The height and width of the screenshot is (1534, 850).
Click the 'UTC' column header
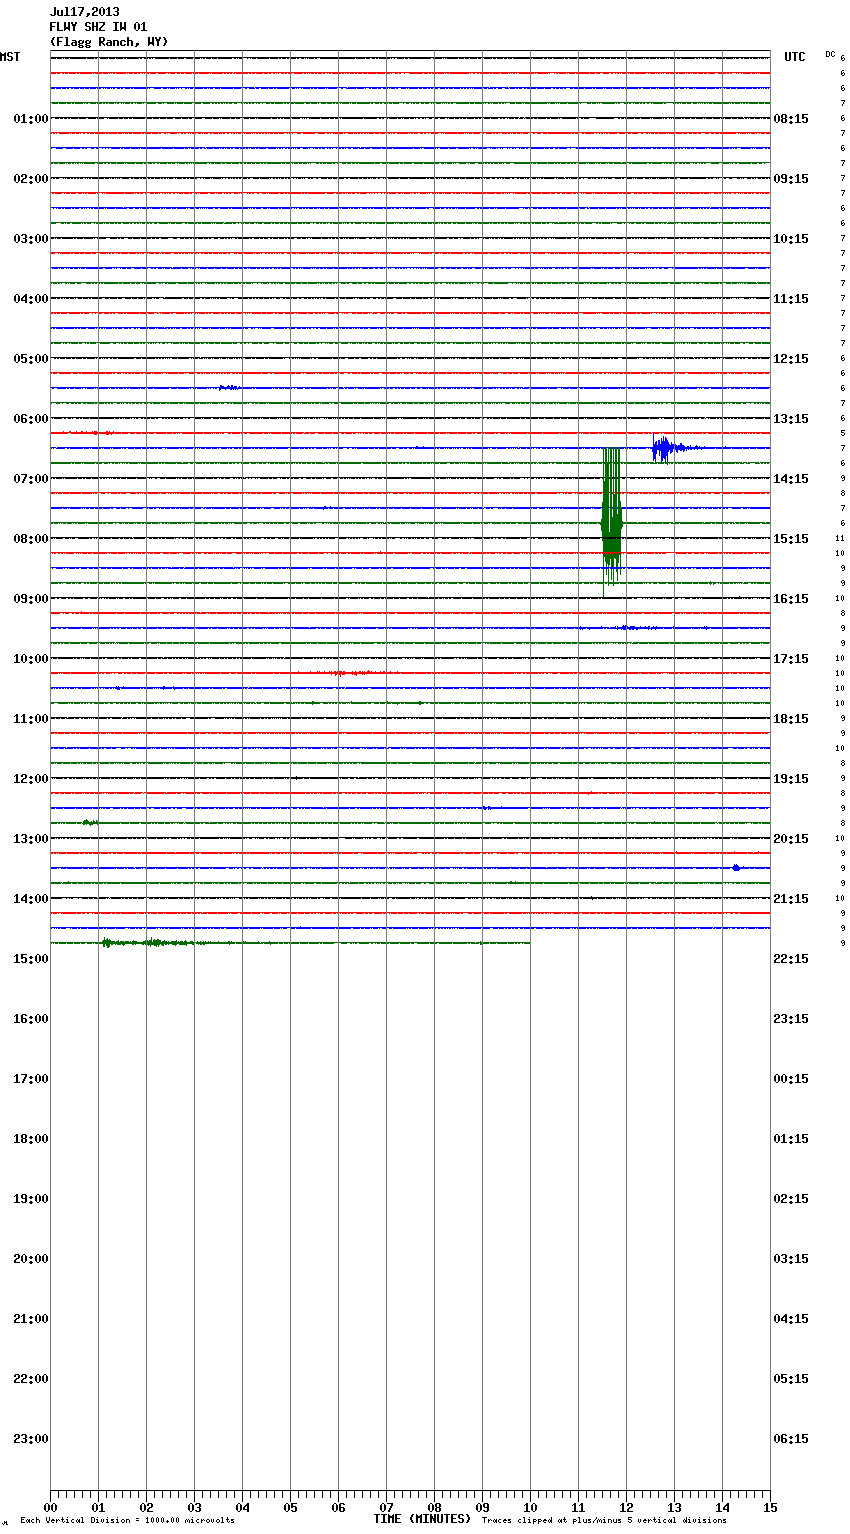[795, 57]
